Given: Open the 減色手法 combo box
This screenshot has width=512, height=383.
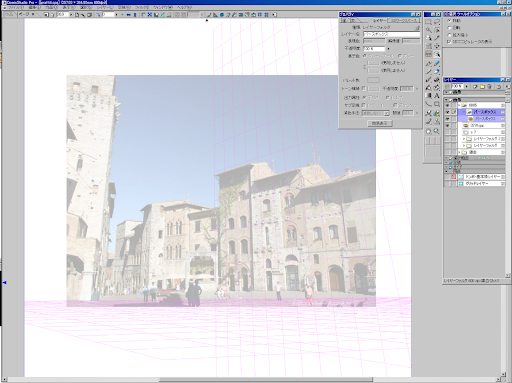Looking at the screenshot, I should [376, 113].
